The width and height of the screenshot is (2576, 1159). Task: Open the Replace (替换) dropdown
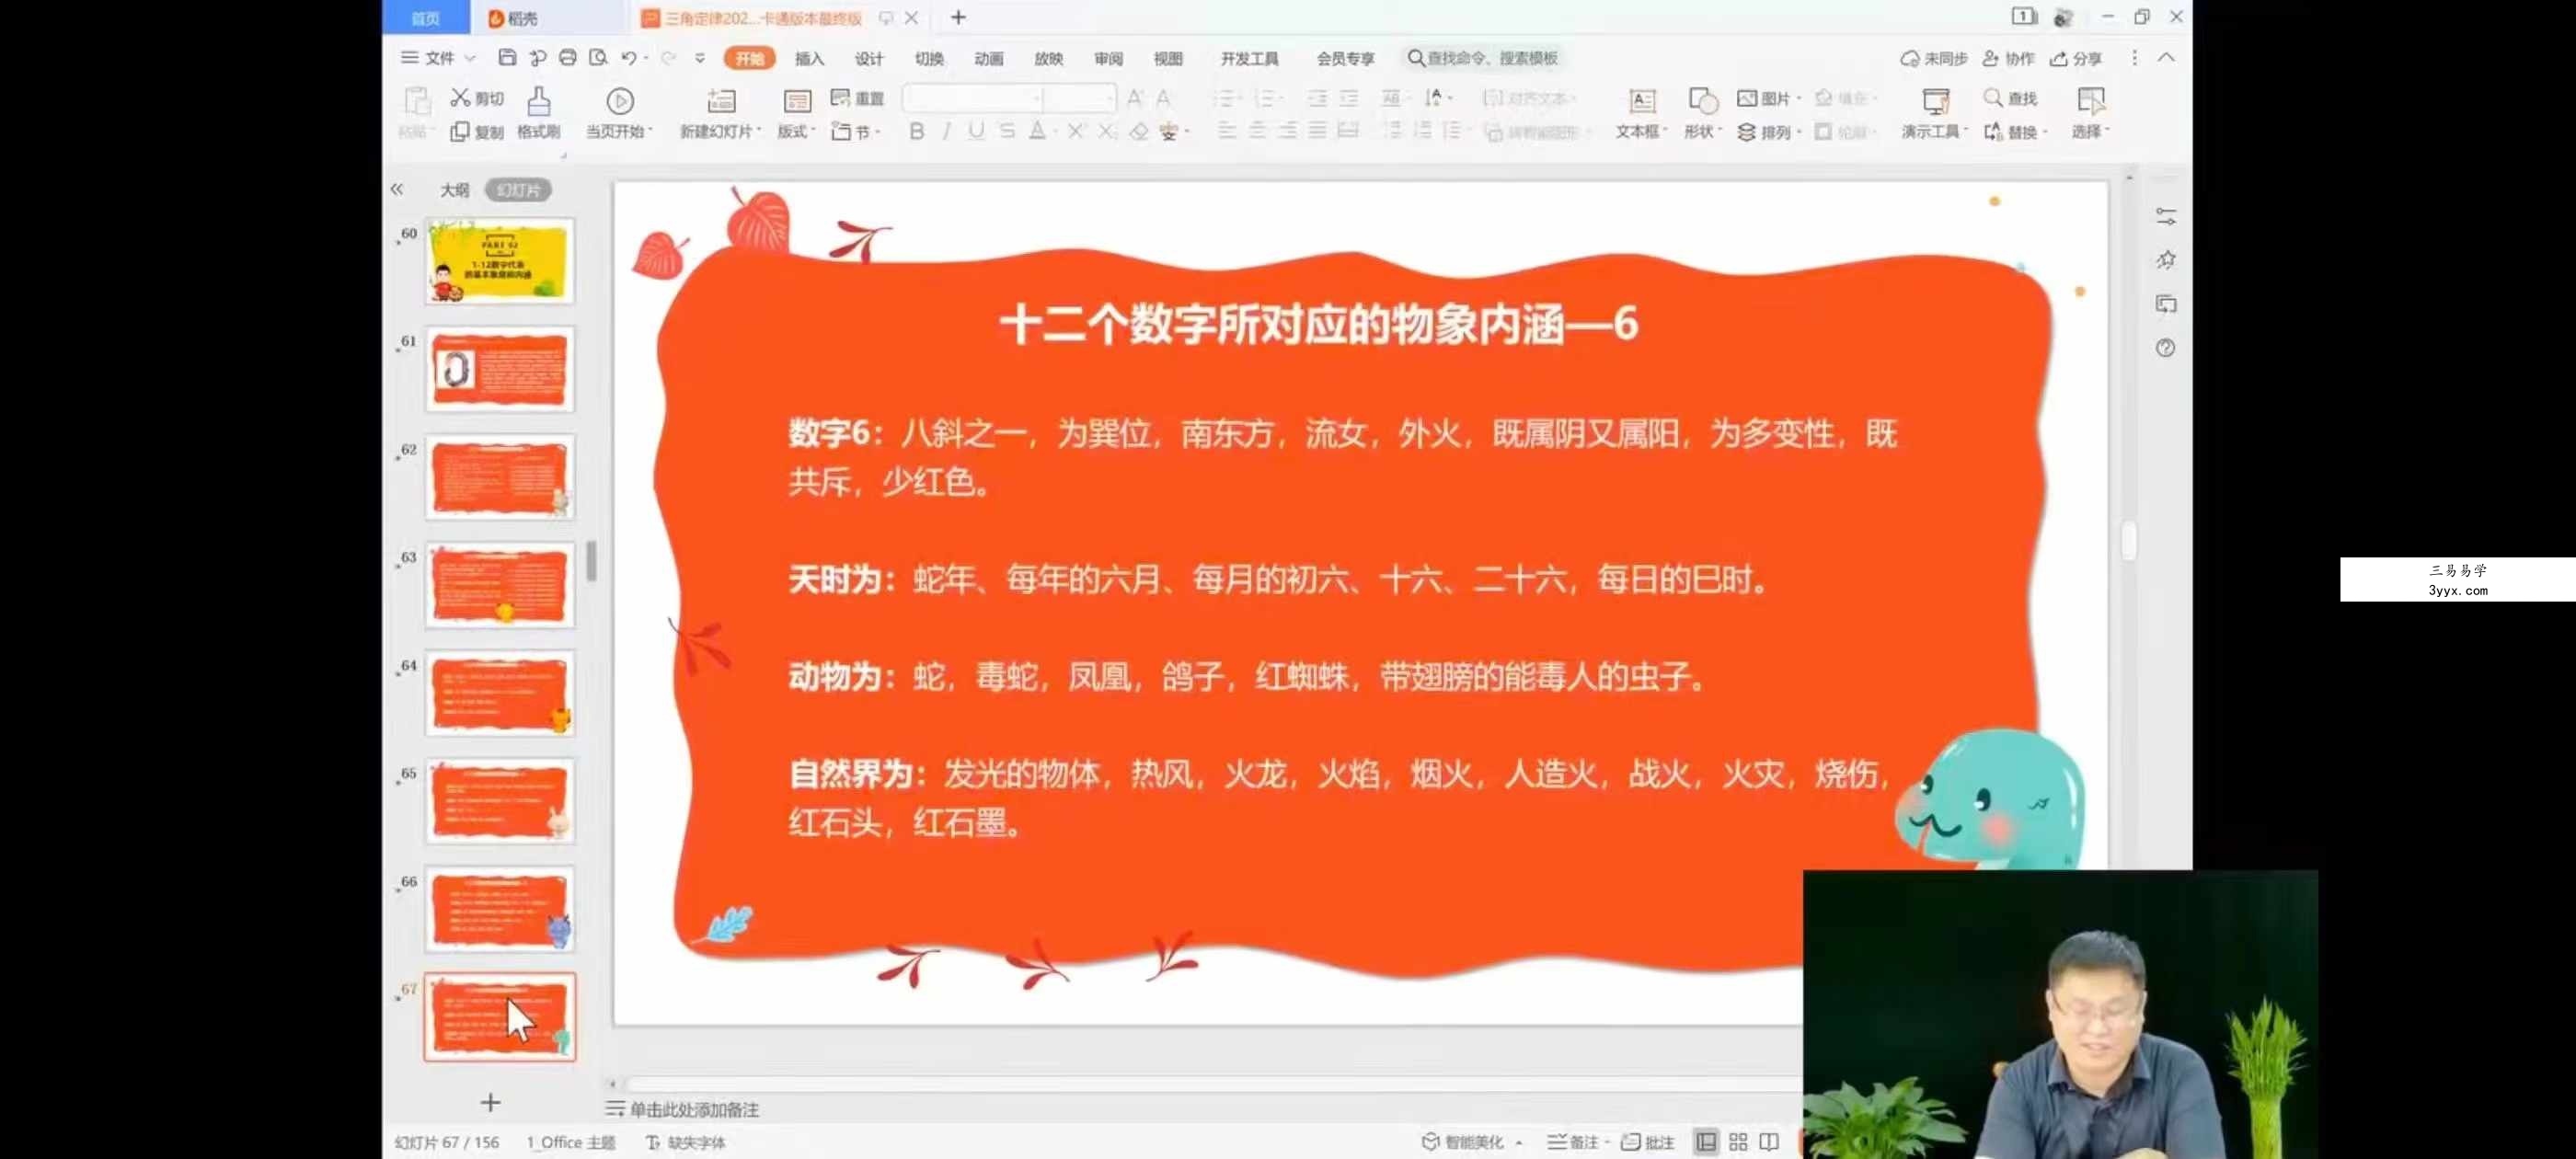[2014, 132]
